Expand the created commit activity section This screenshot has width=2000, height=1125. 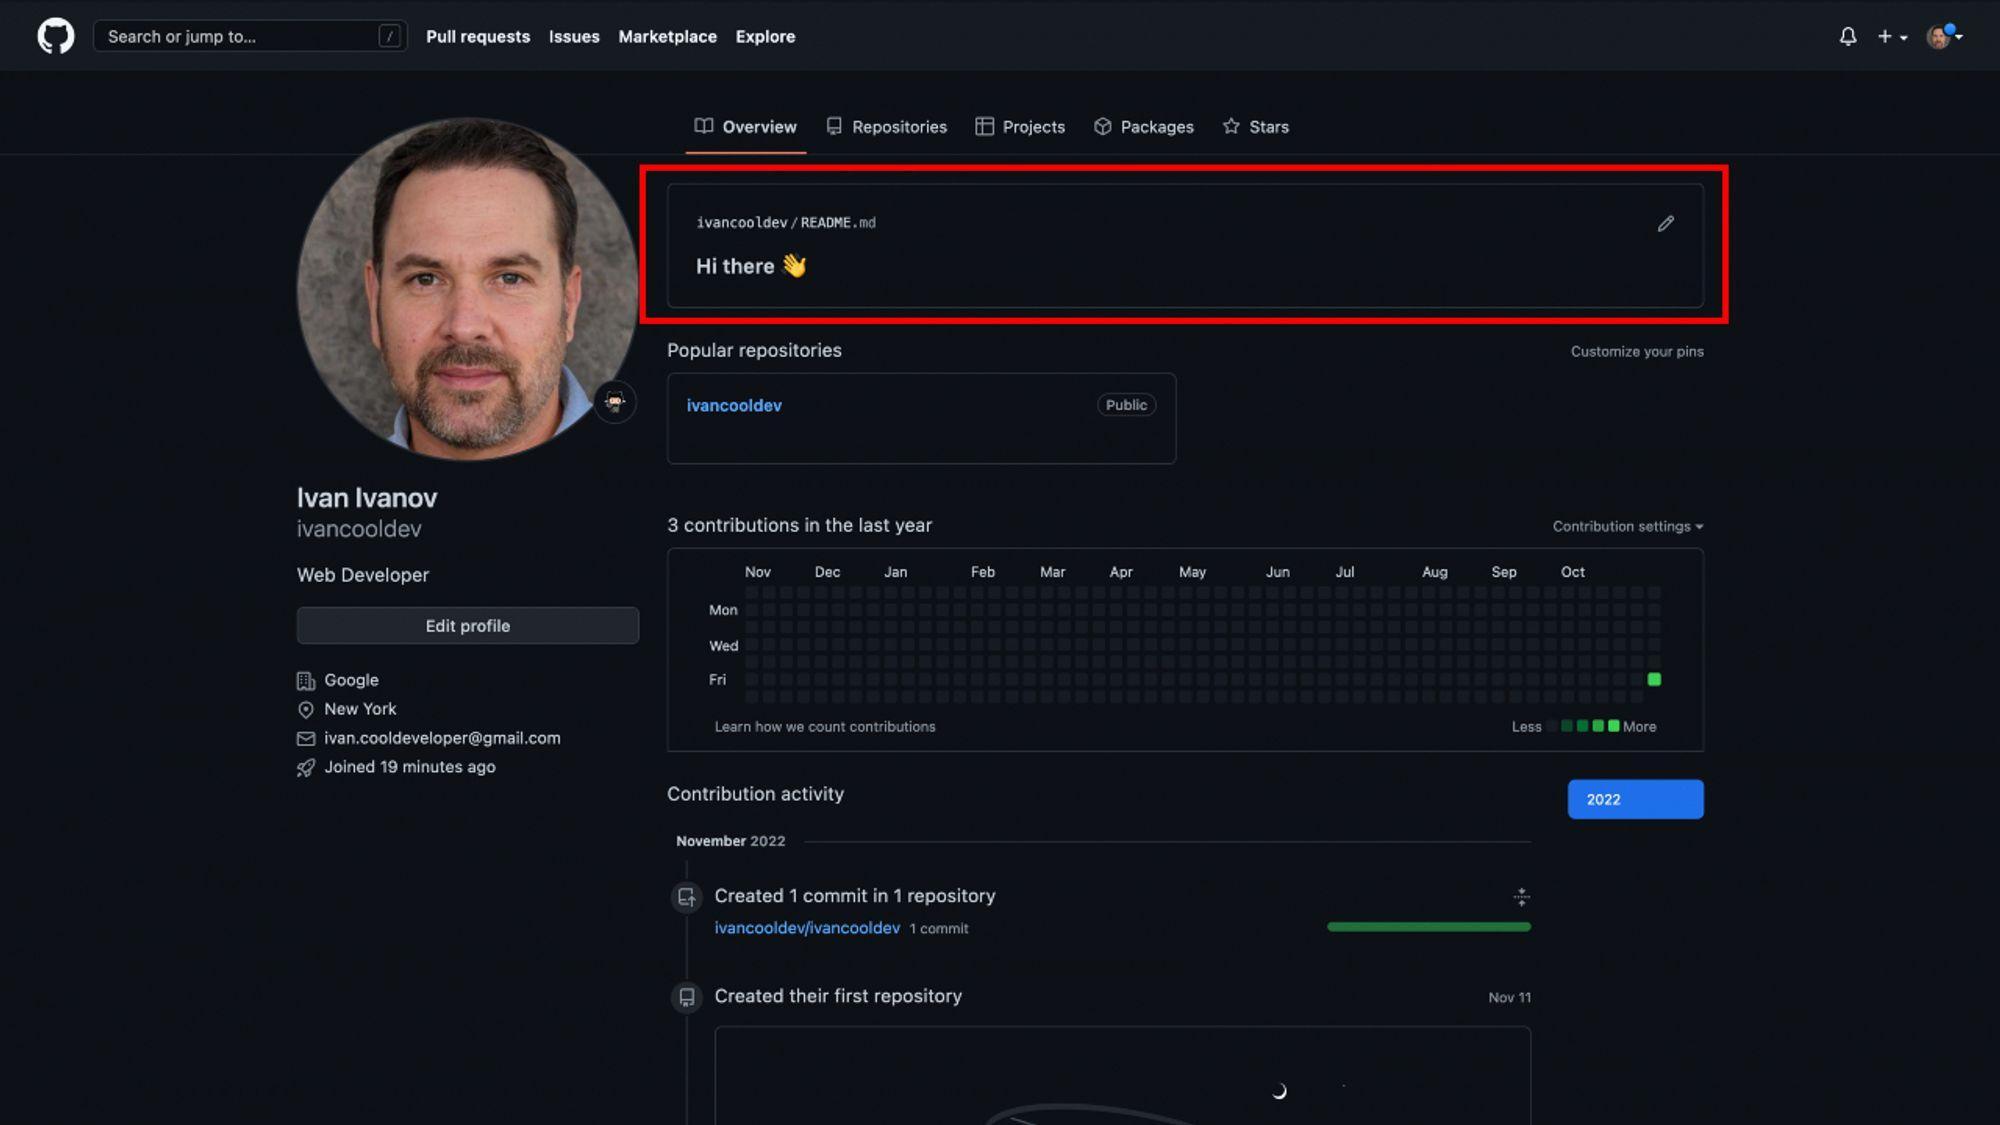click(x=1521, y=896)
